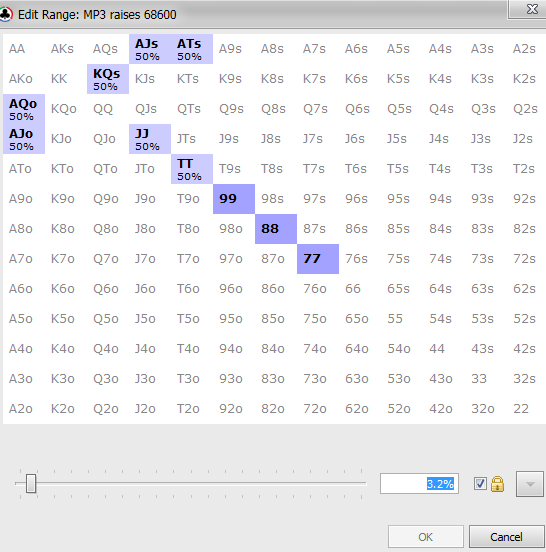Toggle the KQs 50% cell
Viewport: 546px width, 552px height.
pyautogui.click(x=108, y=79)
